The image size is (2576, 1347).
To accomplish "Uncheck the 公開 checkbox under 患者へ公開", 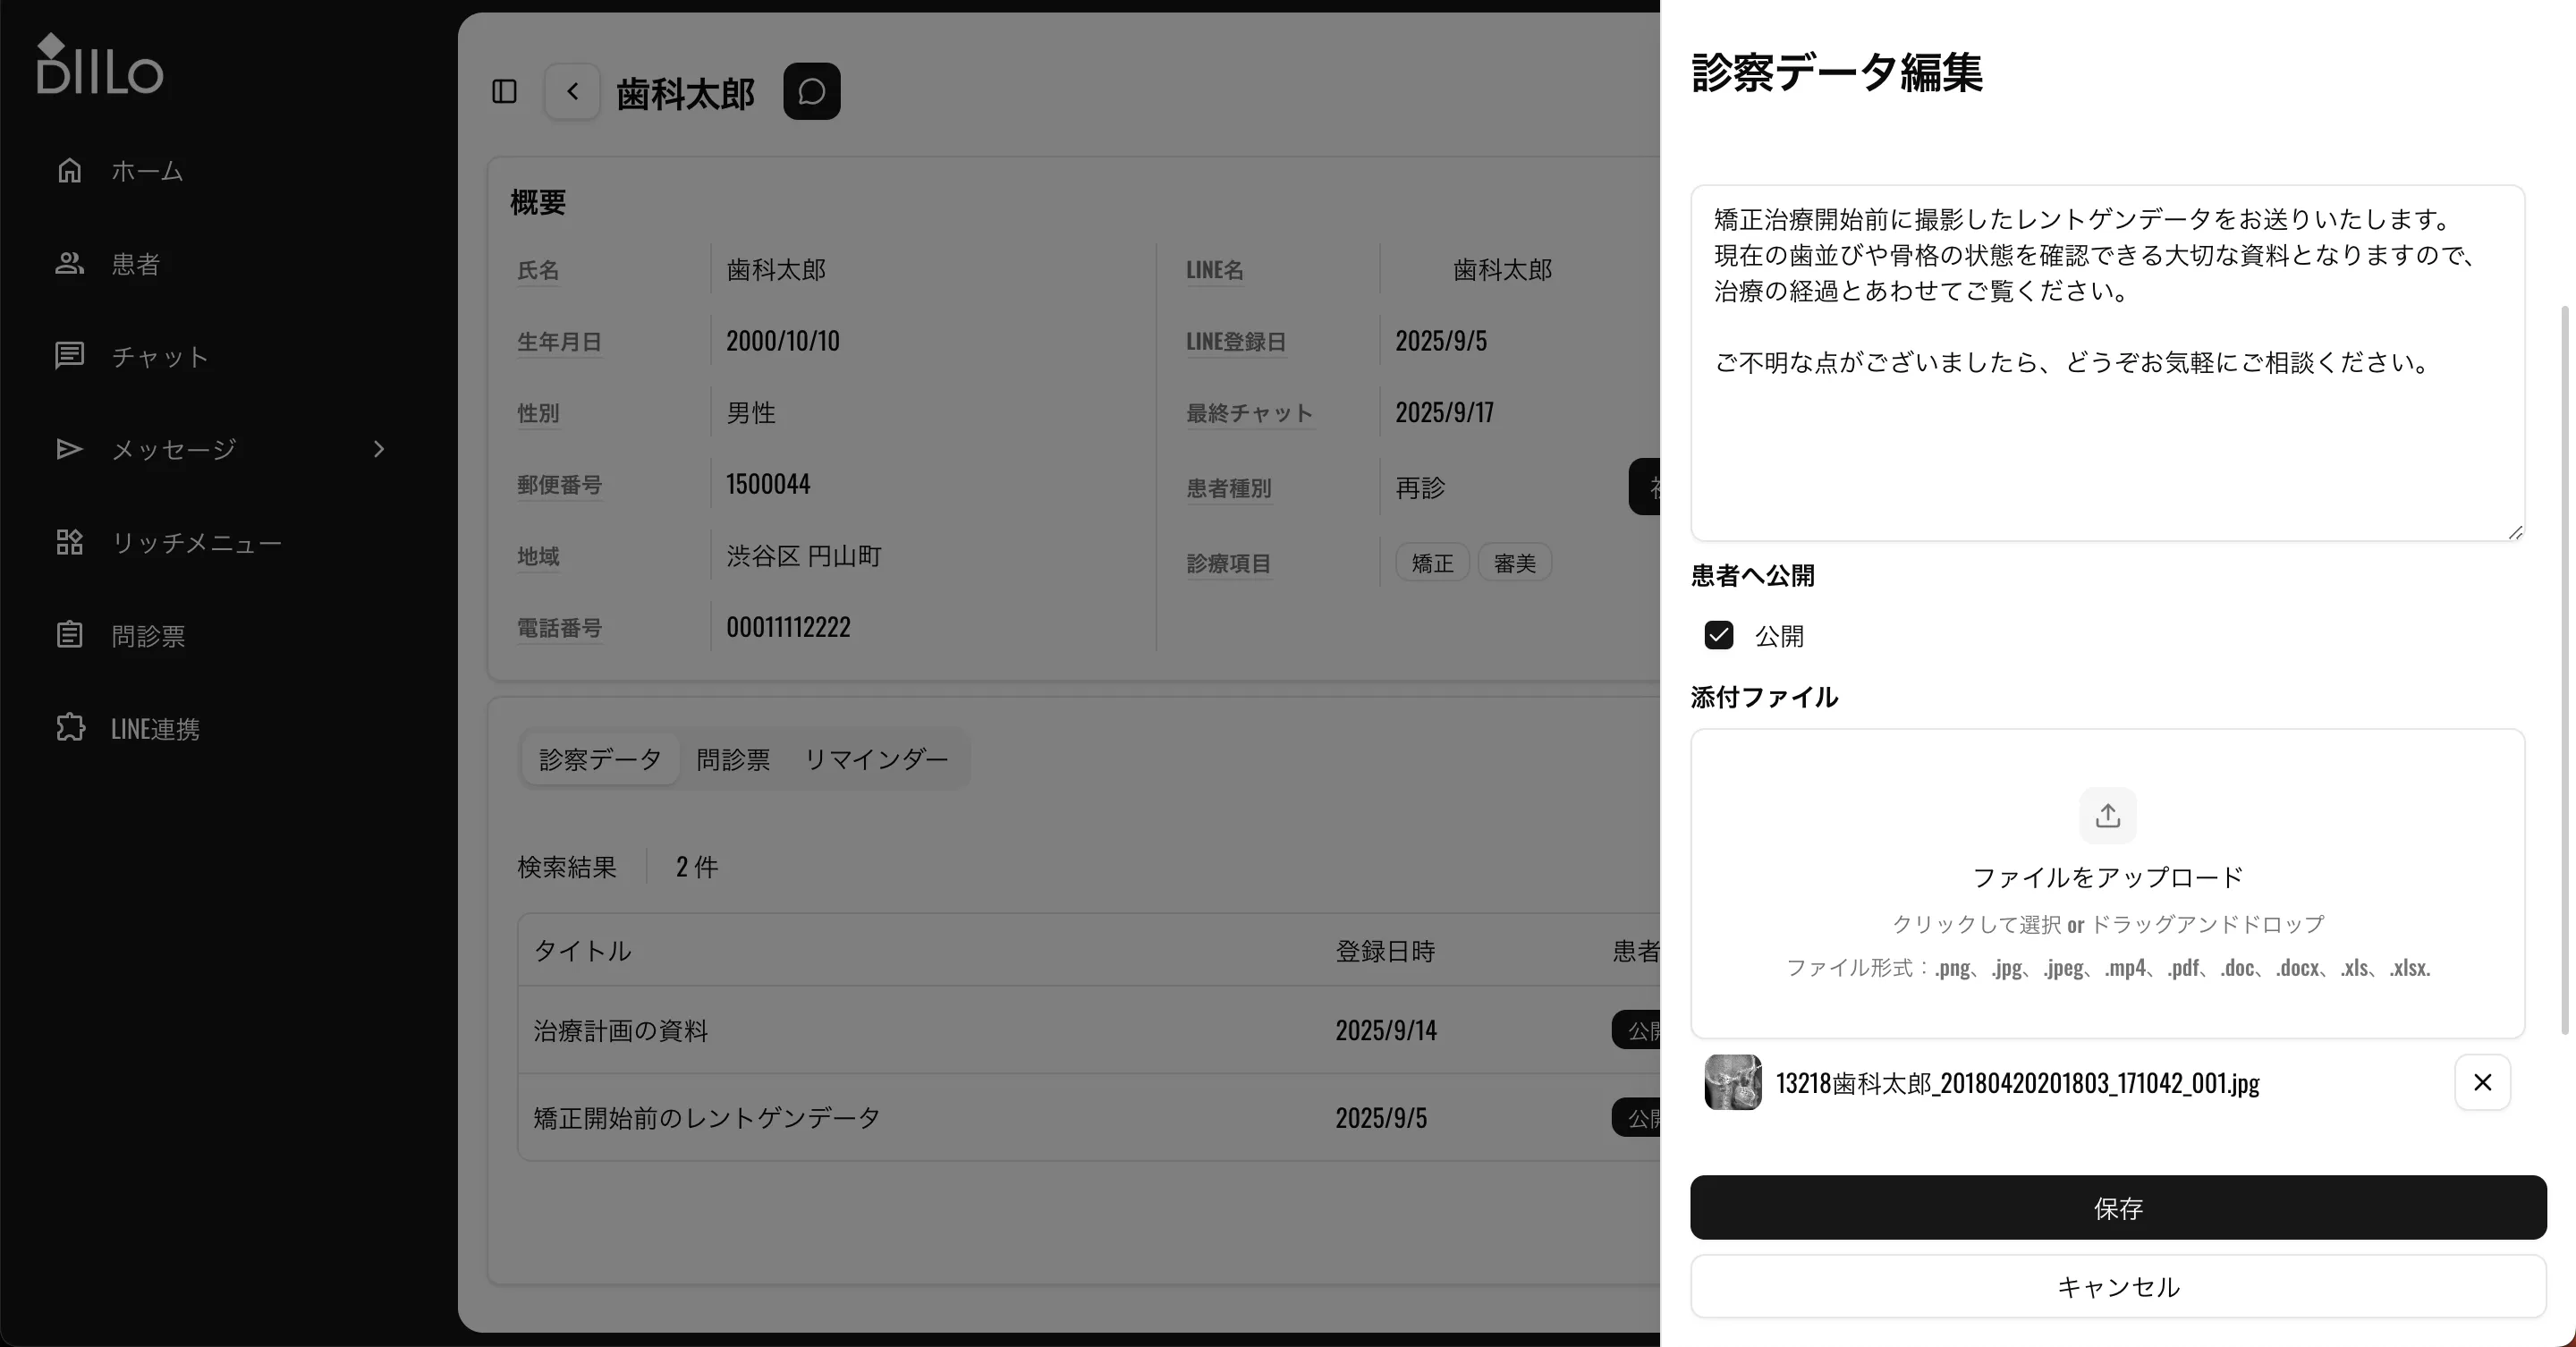I will coord(1719,635).
